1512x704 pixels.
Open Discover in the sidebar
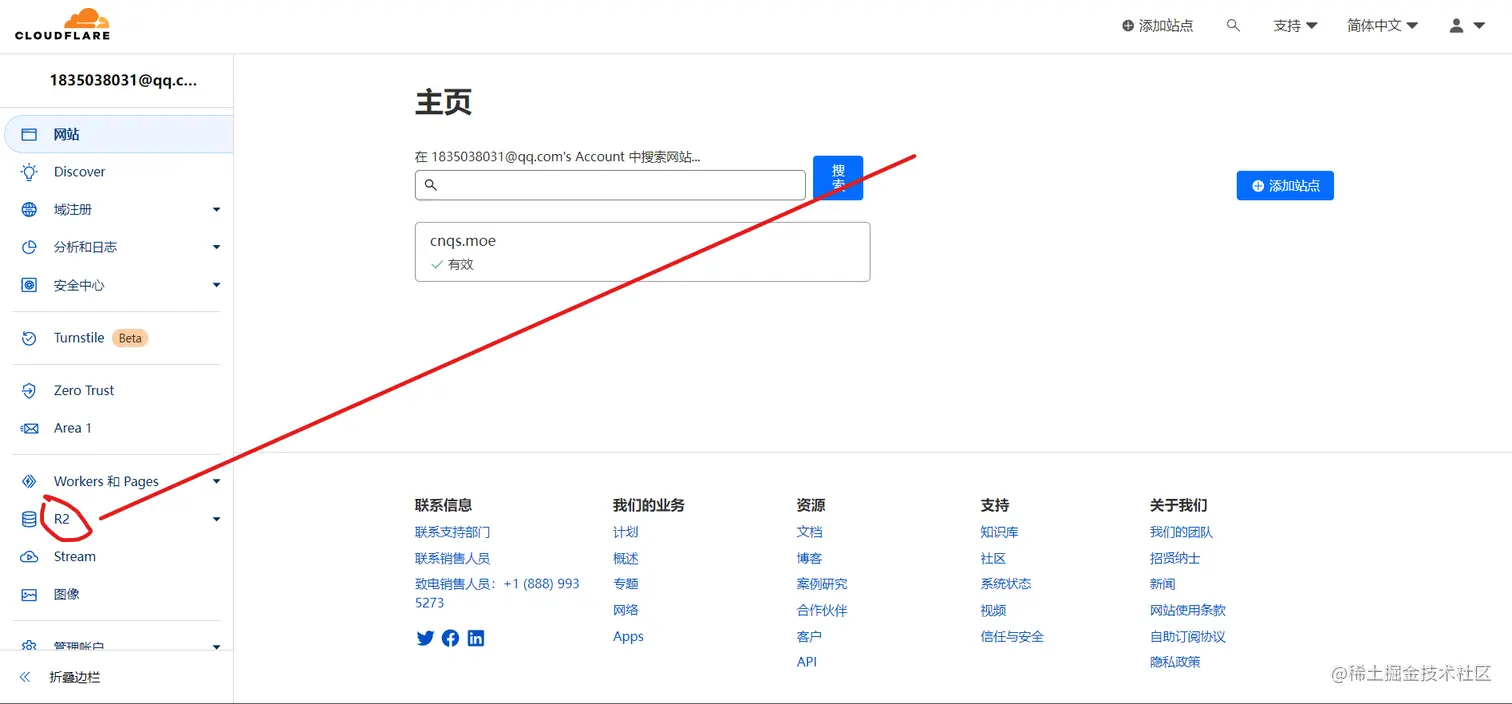tap(79, 172)
